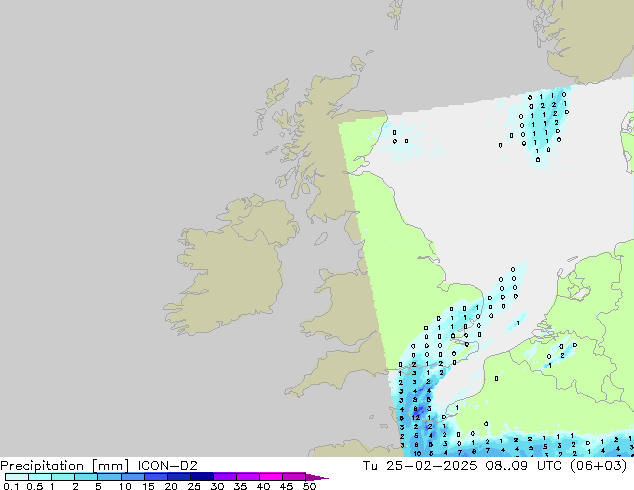Click the '45' legend scale label
Image resolution: width=634 pixels, height=490 pixels.
[x=286, y=486]
